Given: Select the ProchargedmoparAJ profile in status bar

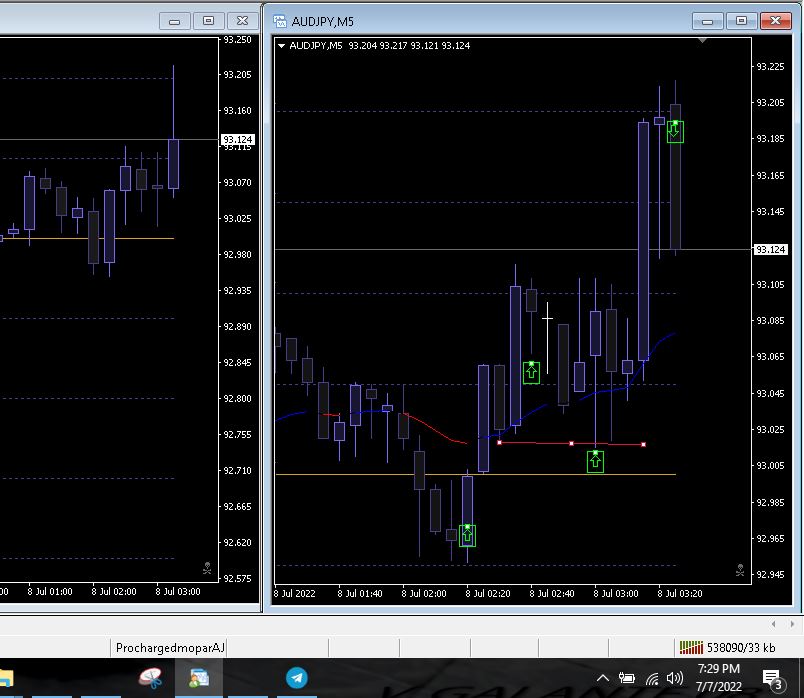Looking at the screenshot, I should coord(170,648).
